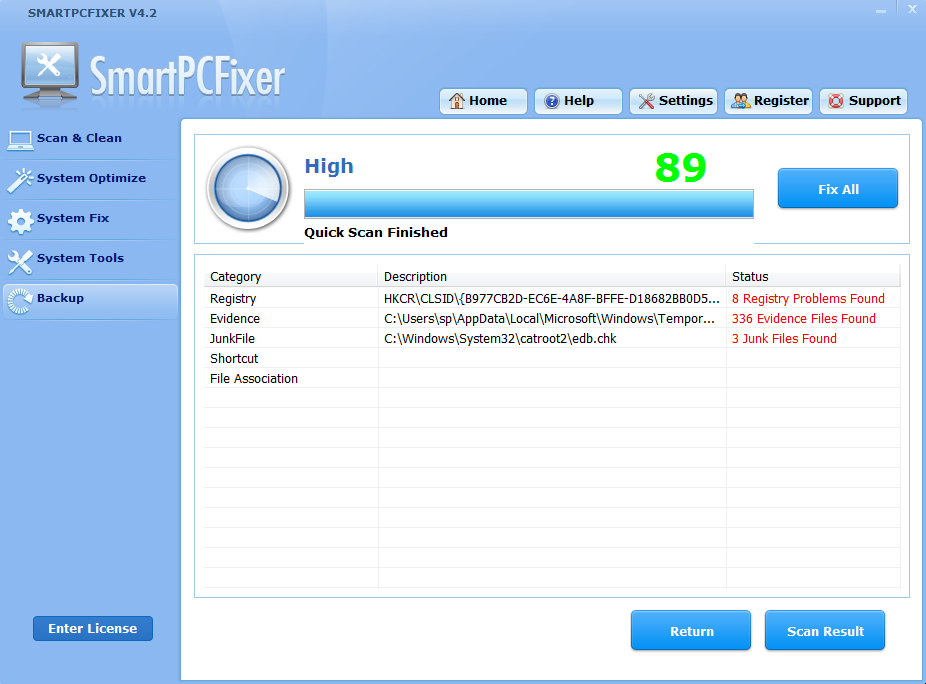Screen dimensions: 926x684
Task: Switch to the Backup section
Action: (x=60, y=299)
